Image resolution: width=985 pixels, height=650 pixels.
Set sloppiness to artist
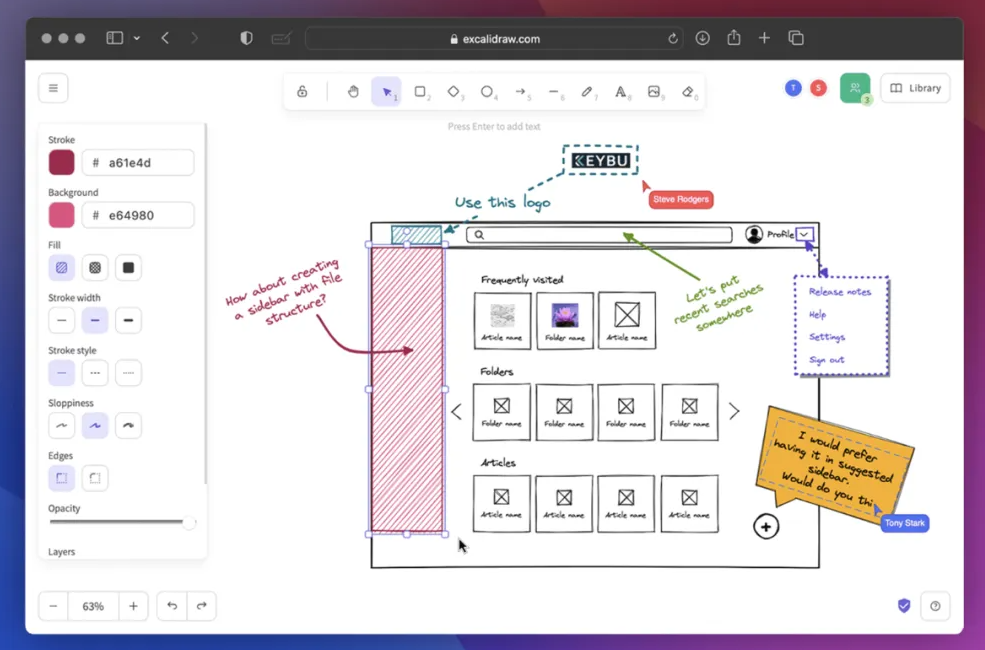(95, 426)
